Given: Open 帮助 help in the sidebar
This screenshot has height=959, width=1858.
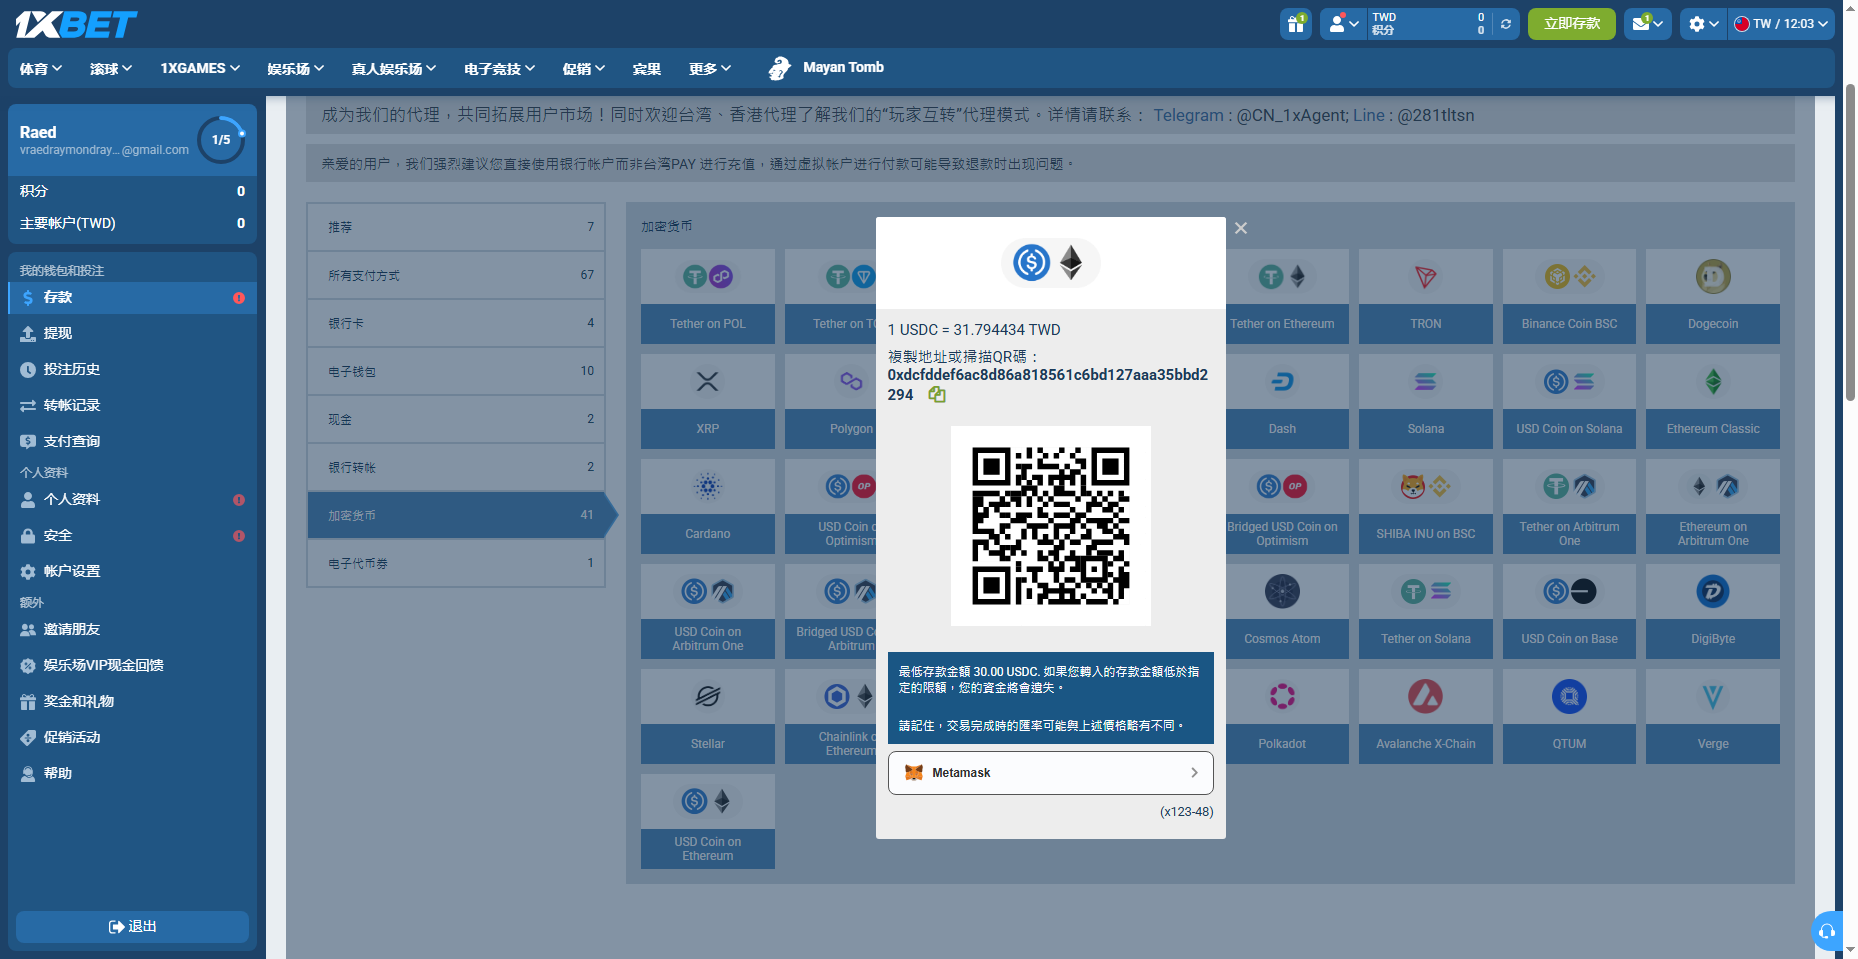Looking at the screenshot, I should click(x=132, y=773).
